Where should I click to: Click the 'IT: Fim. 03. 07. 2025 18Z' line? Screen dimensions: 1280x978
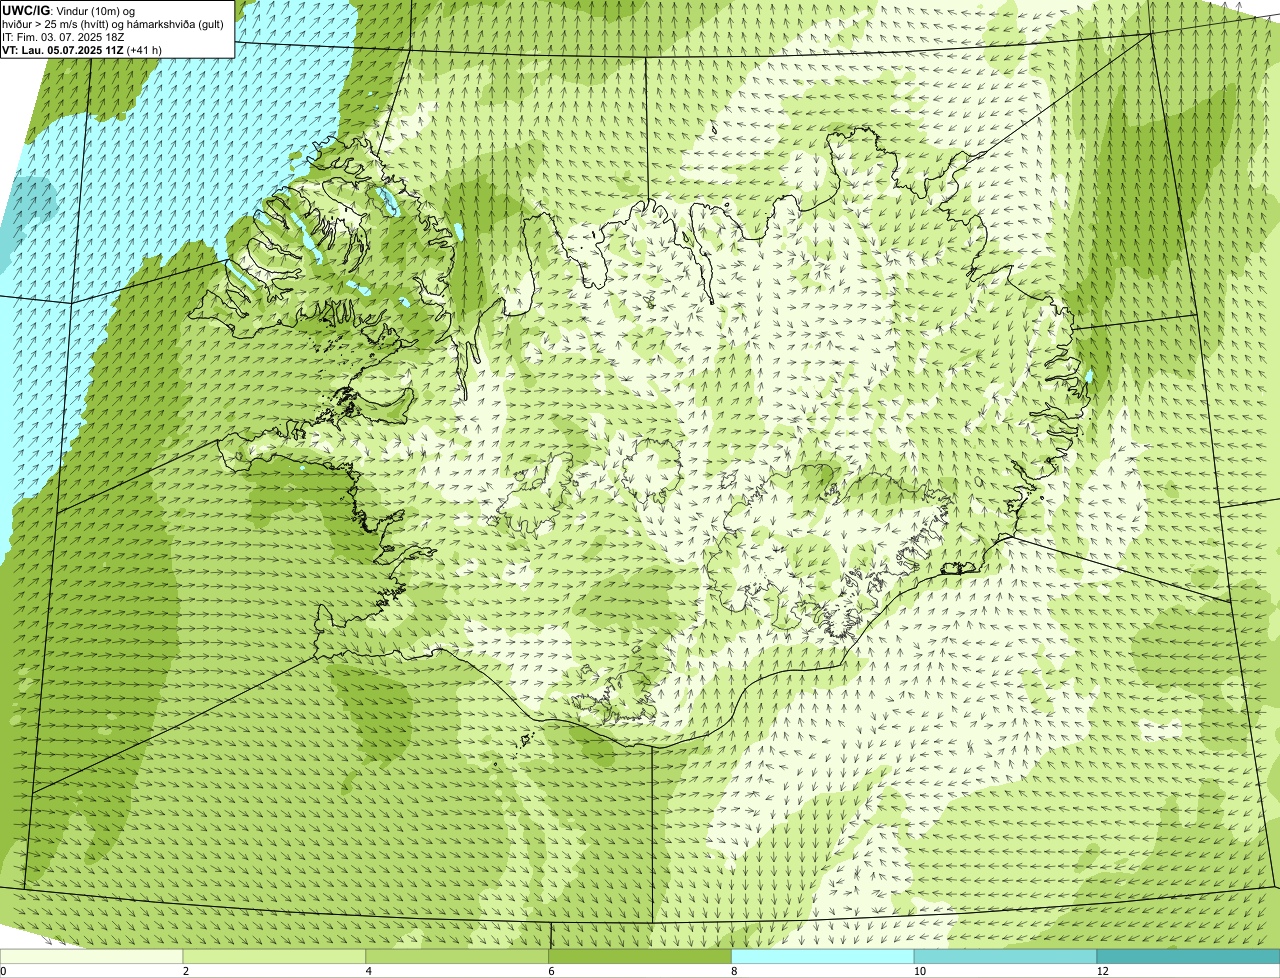point(64,37)
